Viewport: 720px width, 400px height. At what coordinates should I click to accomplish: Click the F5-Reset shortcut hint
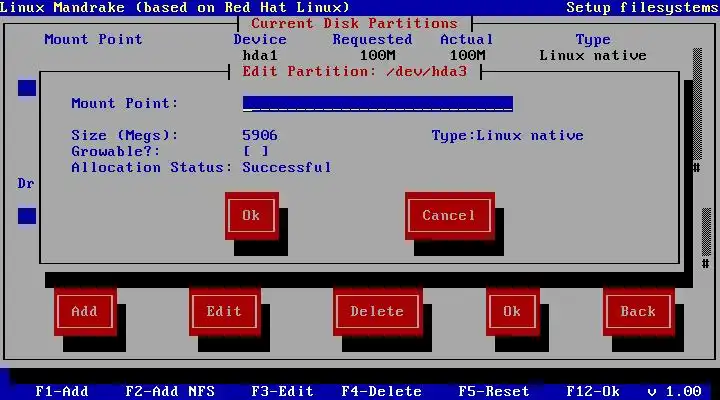tap(494, 391)
